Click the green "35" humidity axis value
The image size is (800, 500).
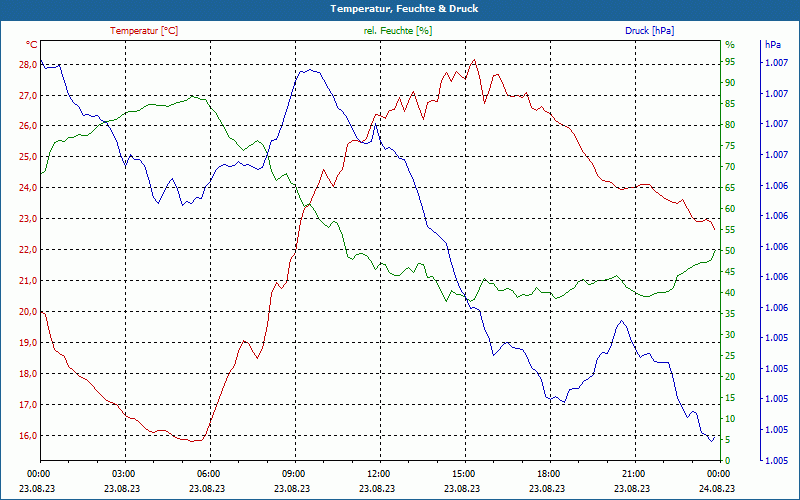(x=730, y=314)
